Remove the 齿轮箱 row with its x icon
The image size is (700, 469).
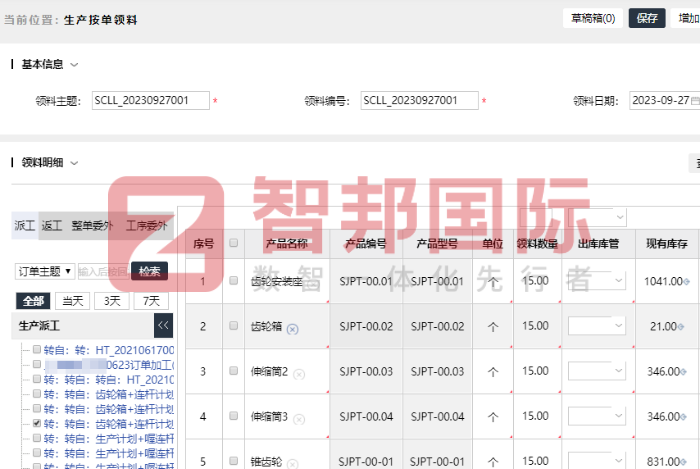coord(292,329)
